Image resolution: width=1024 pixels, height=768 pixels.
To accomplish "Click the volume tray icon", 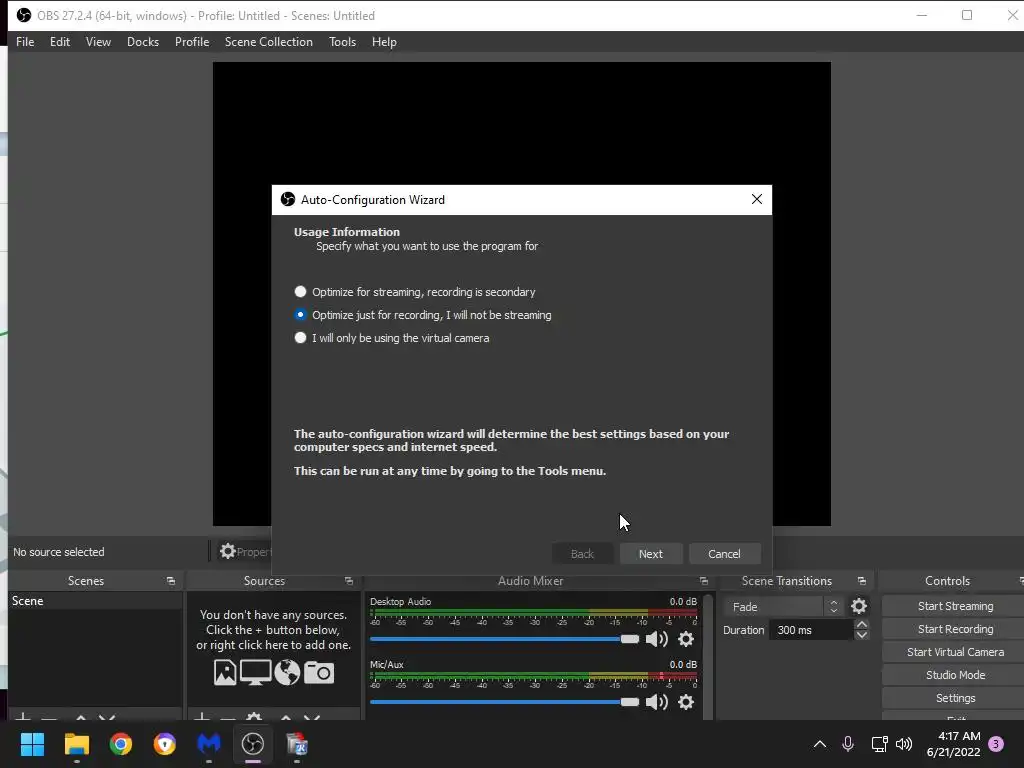I will pyautogui.click(x=904, y=744).
